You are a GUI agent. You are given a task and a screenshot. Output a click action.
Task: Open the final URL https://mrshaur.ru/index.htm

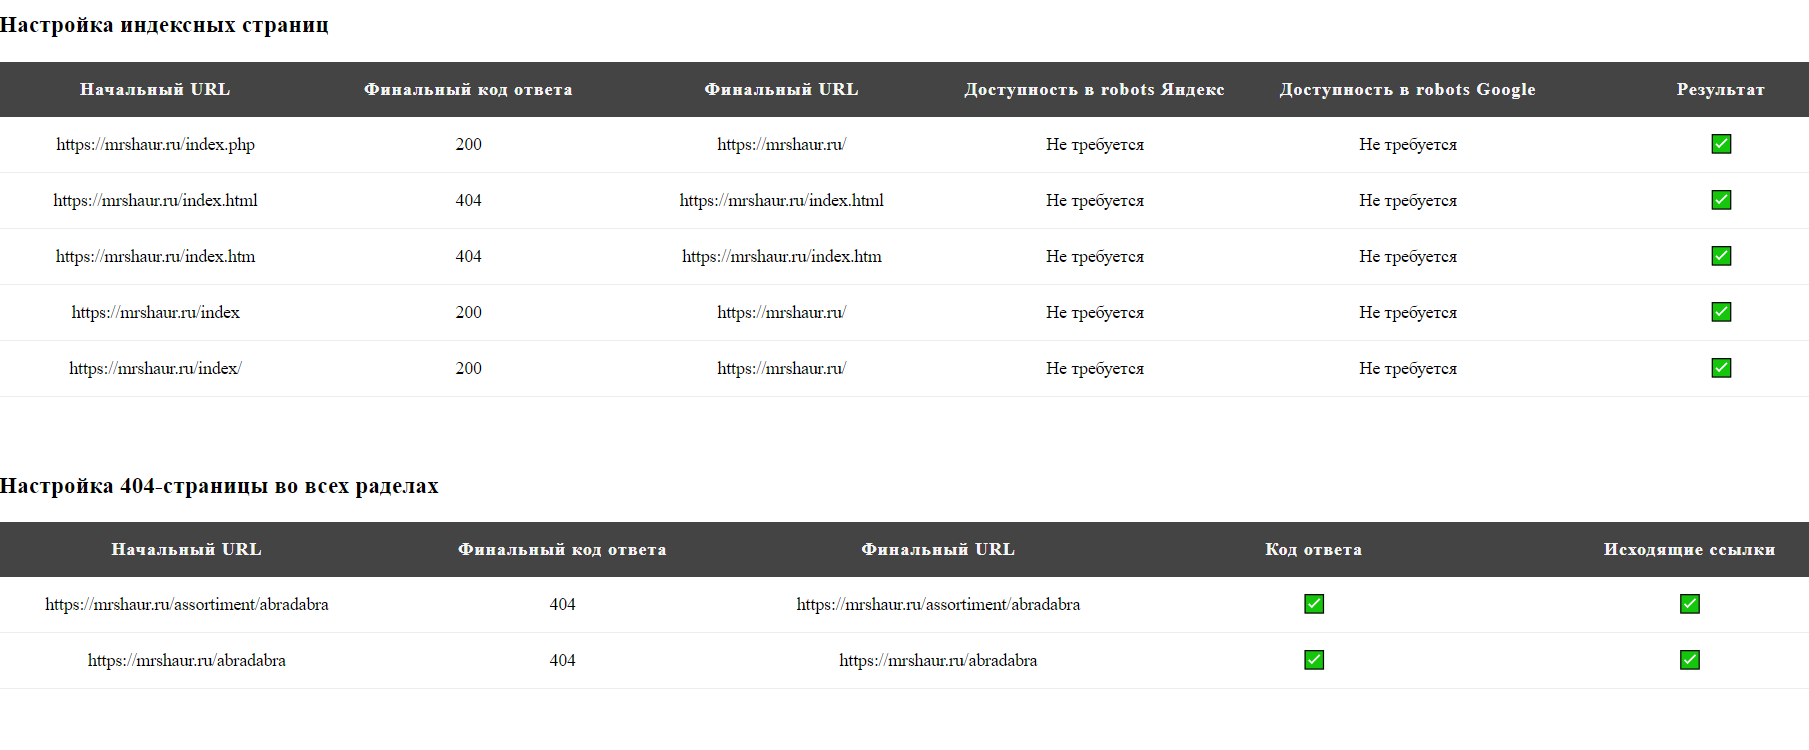(x=781, y=257)
